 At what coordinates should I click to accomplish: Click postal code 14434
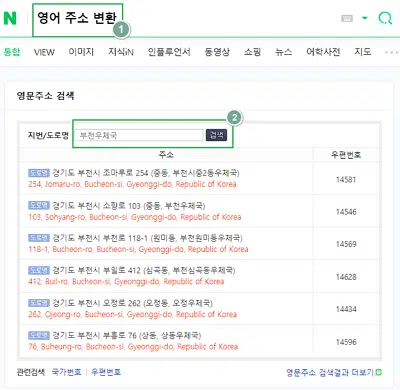(x=346, y=309)
